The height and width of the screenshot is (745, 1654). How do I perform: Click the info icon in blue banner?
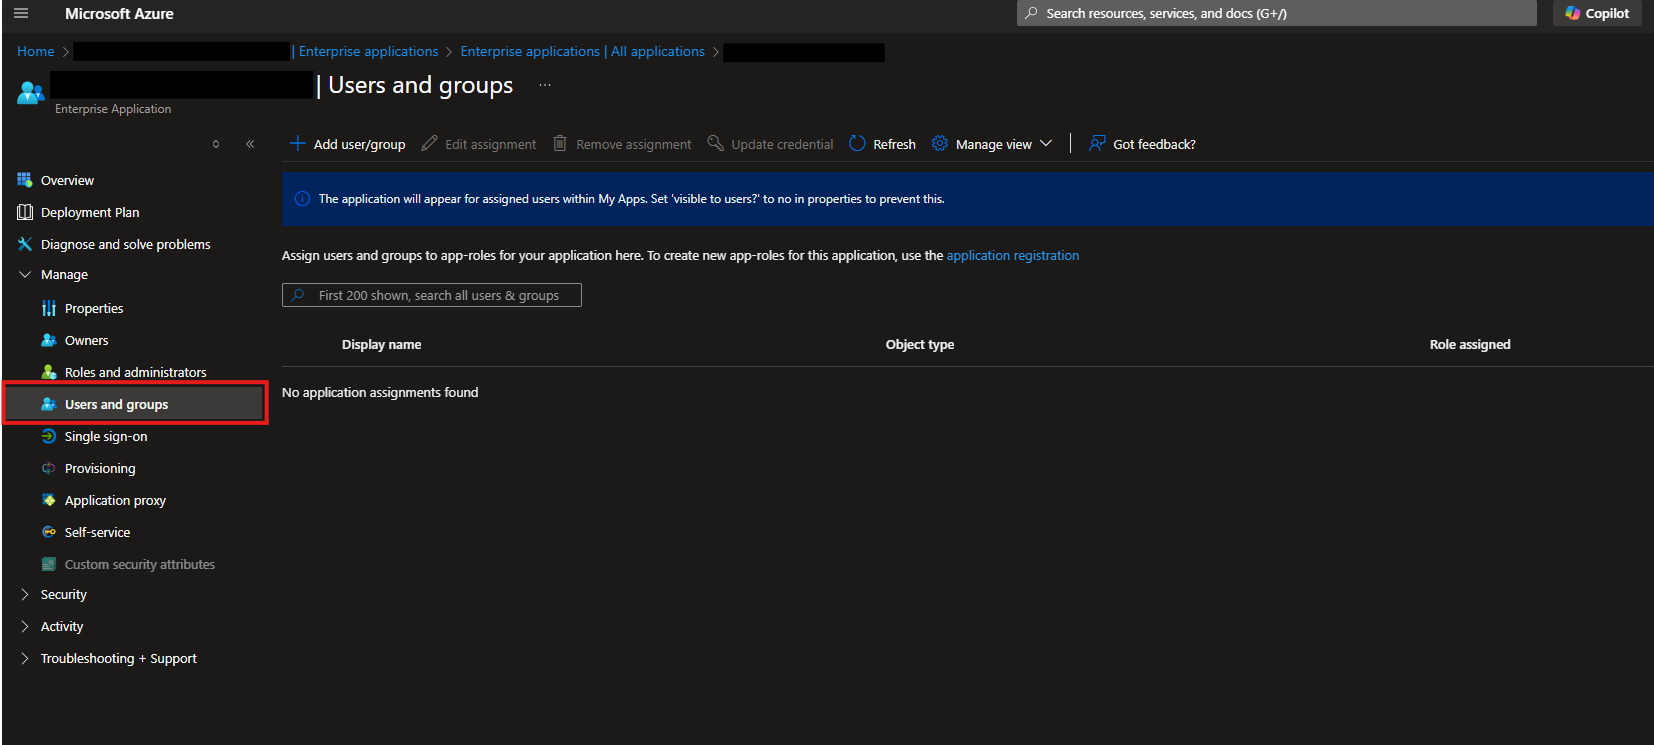tap(302, 199)
